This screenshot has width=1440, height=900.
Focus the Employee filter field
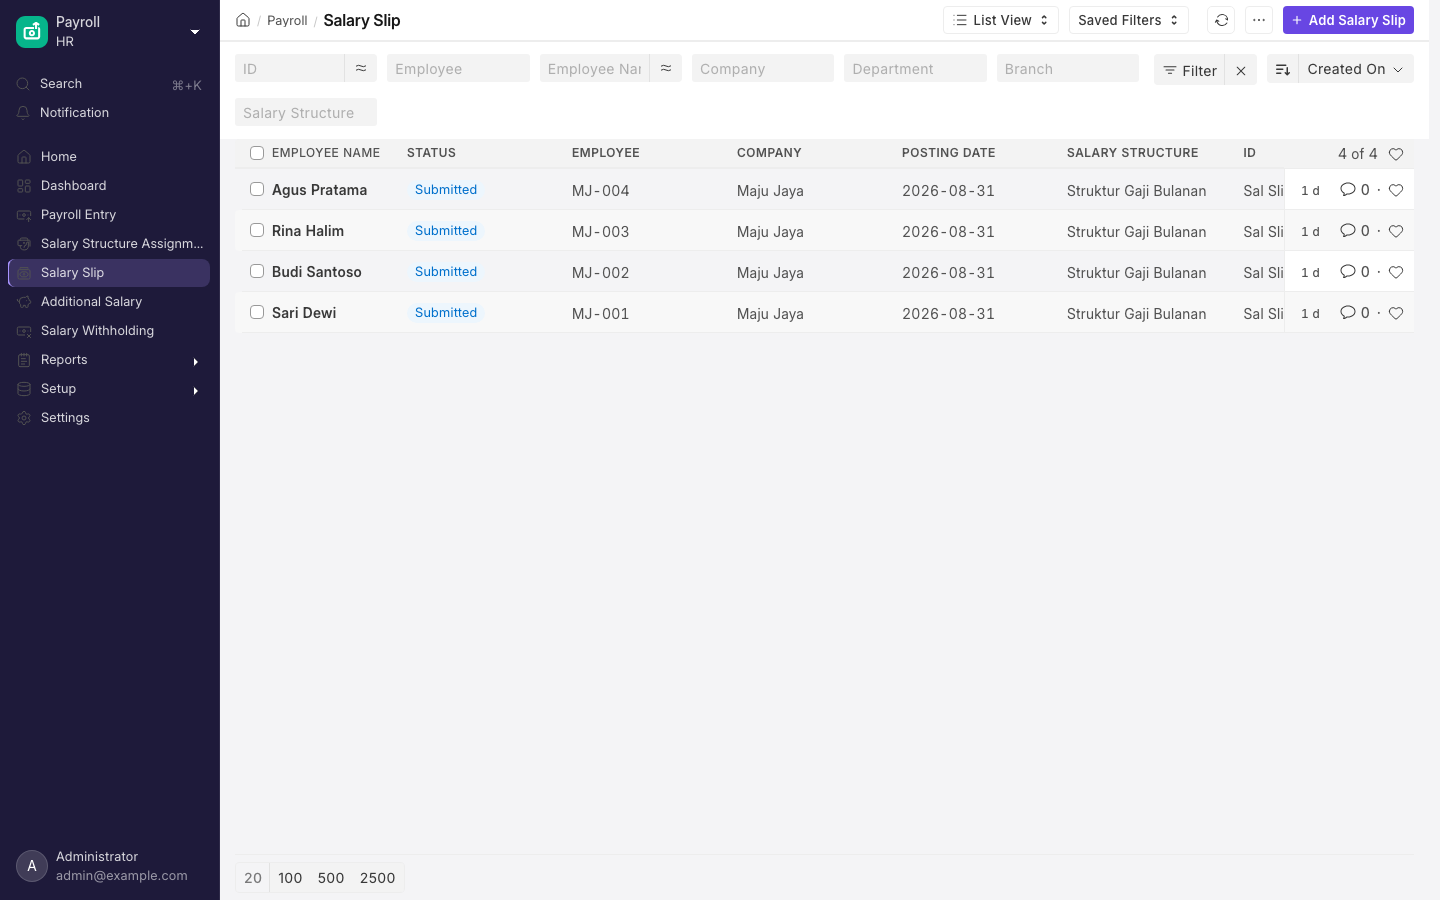[x=458, y=68]
